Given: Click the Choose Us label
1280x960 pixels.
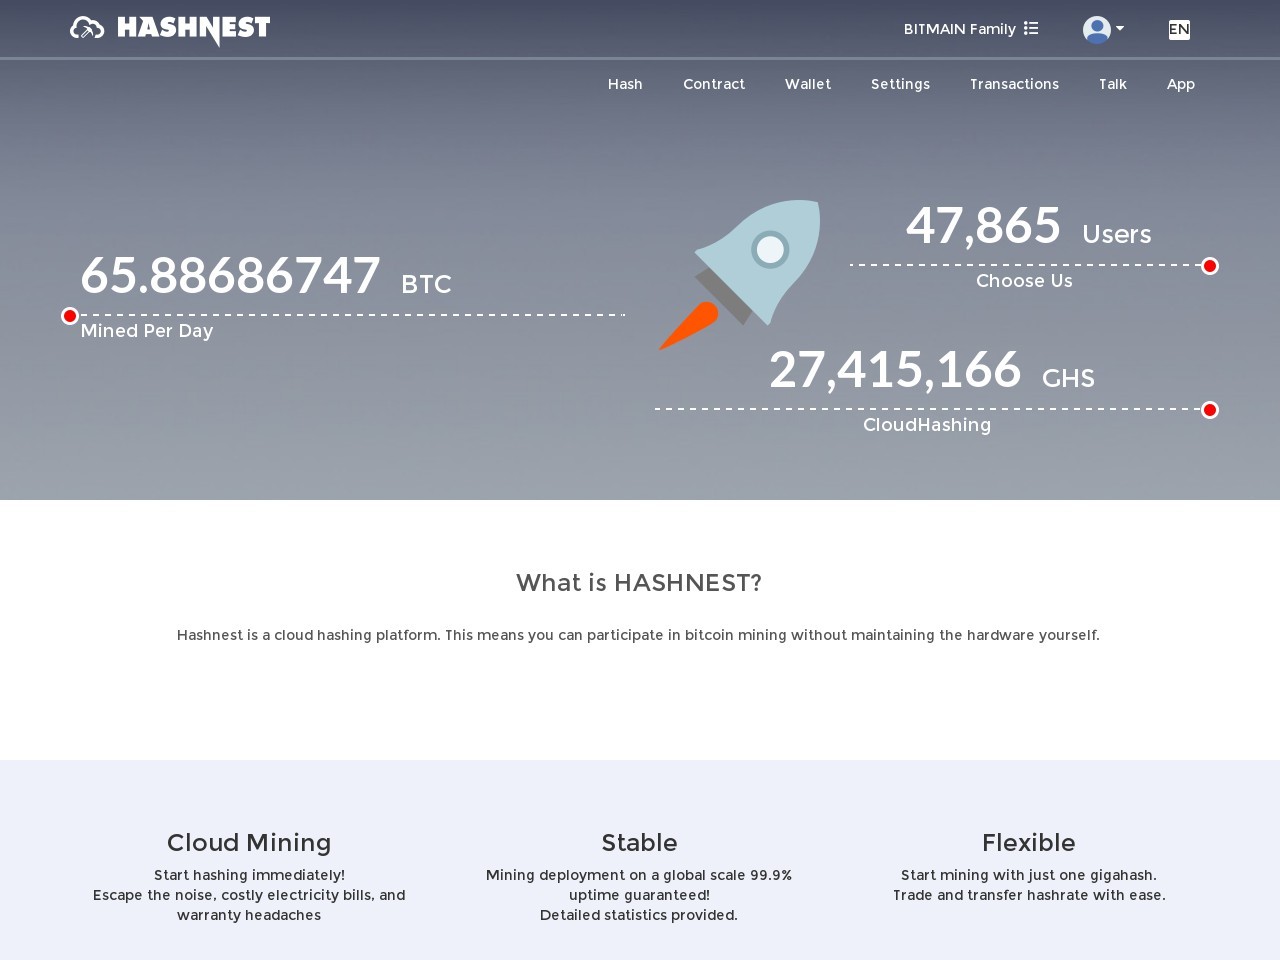Looking at the screenshot, I should (1024, 281).
